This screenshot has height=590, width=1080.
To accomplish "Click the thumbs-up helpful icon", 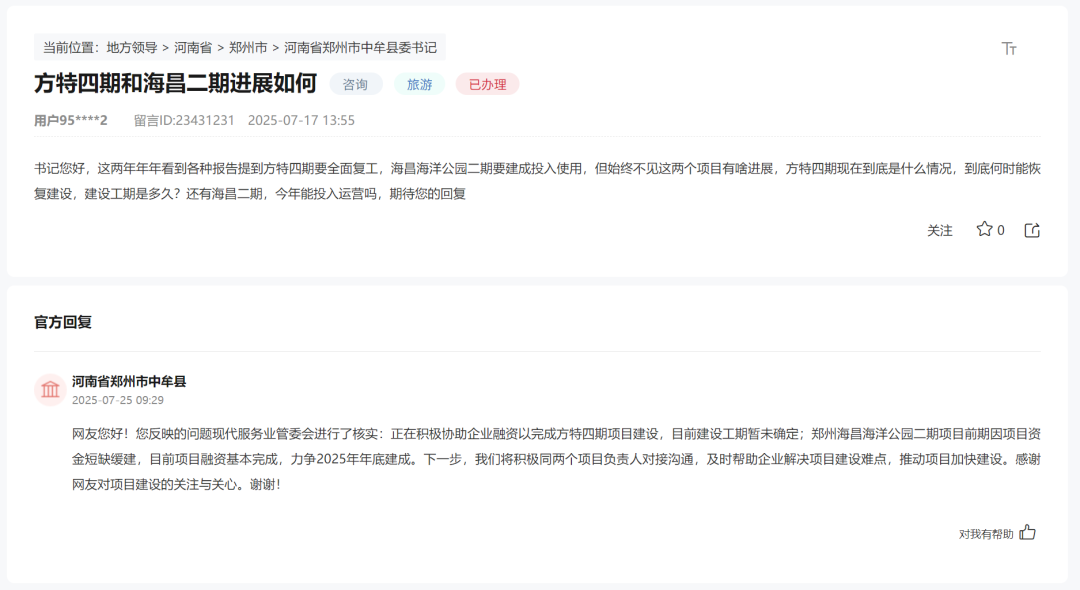I will (1028, 532).
